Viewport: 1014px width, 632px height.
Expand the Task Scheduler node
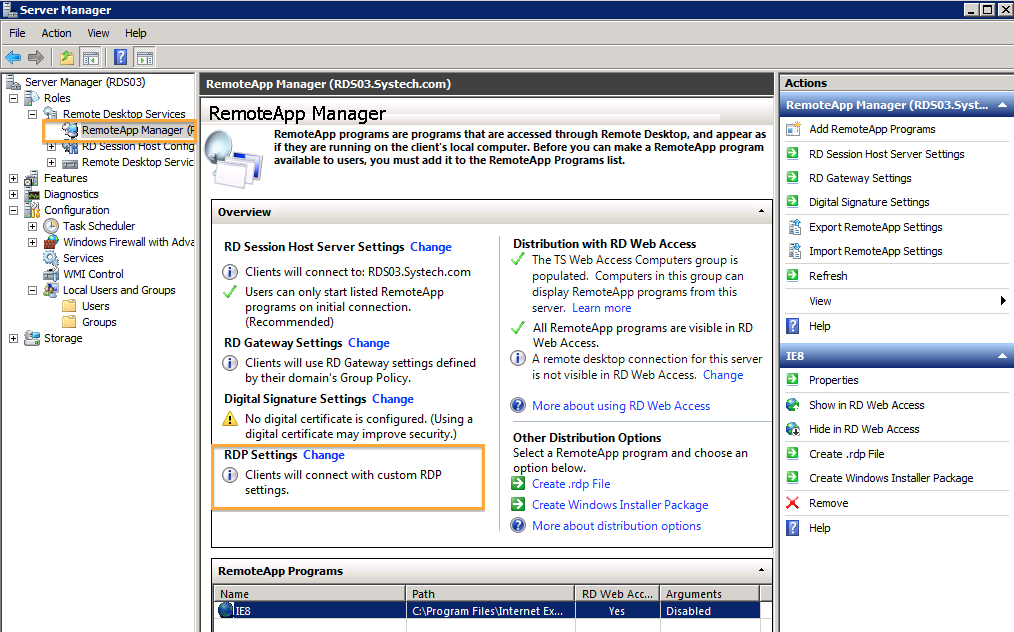(x=32, y=226)
